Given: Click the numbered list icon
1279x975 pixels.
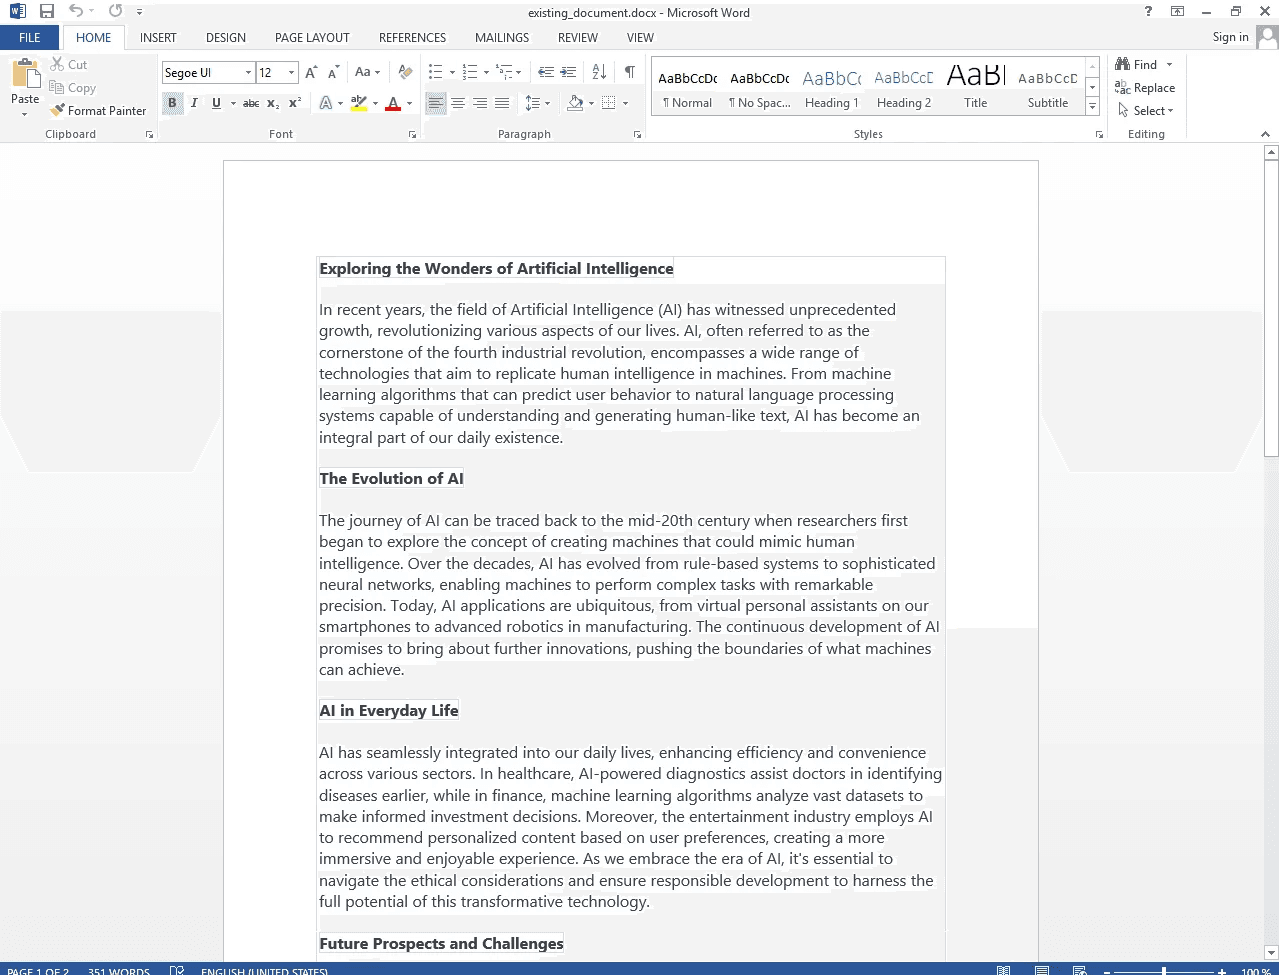Looking at the screenshot, I should click(469, 72).
